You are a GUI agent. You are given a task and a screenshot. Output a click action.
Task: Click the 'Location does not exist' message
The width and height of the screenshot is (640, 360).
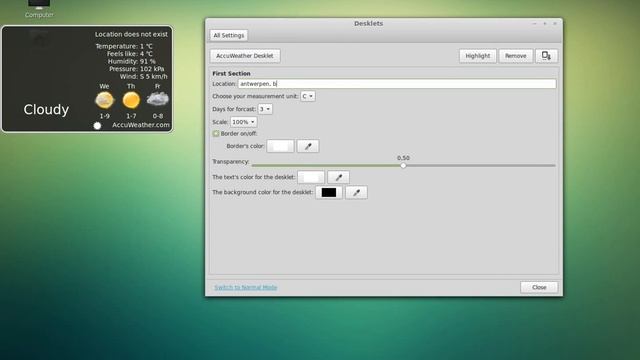[131, 34]
